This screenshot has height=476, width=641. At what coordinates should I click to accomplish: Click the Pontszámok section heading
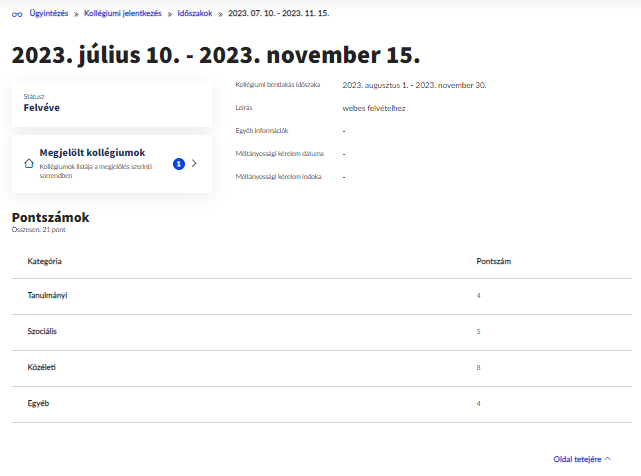(50, 216)
